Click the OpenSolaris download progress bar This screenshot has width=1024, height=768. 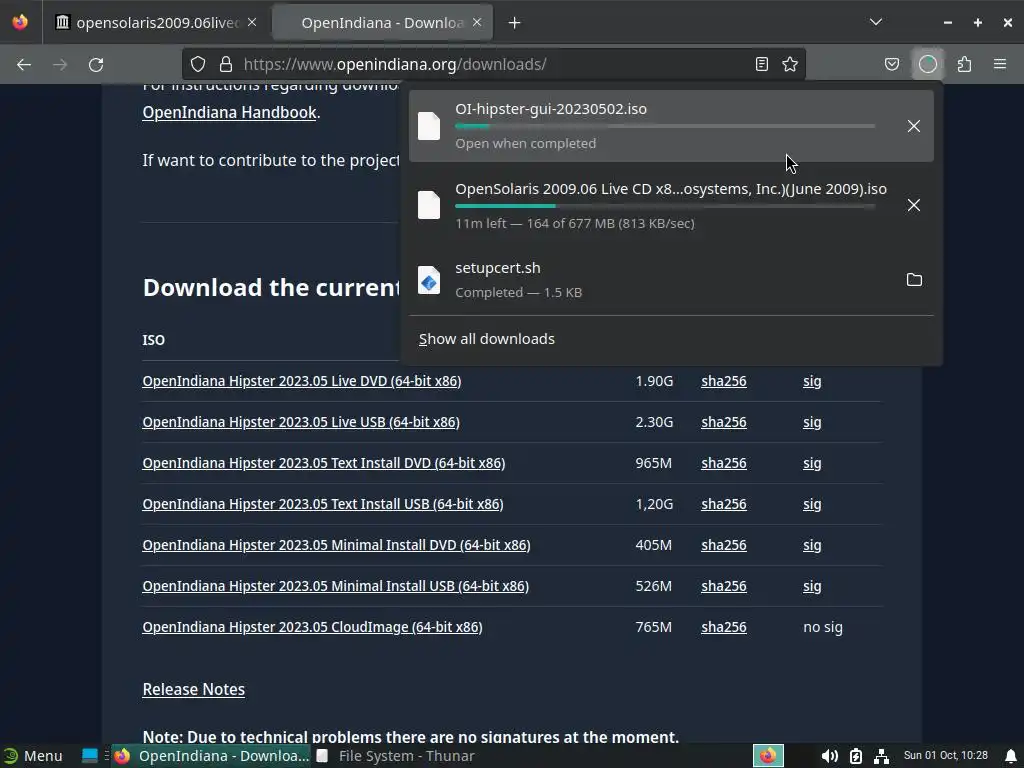tap(665, 206)
